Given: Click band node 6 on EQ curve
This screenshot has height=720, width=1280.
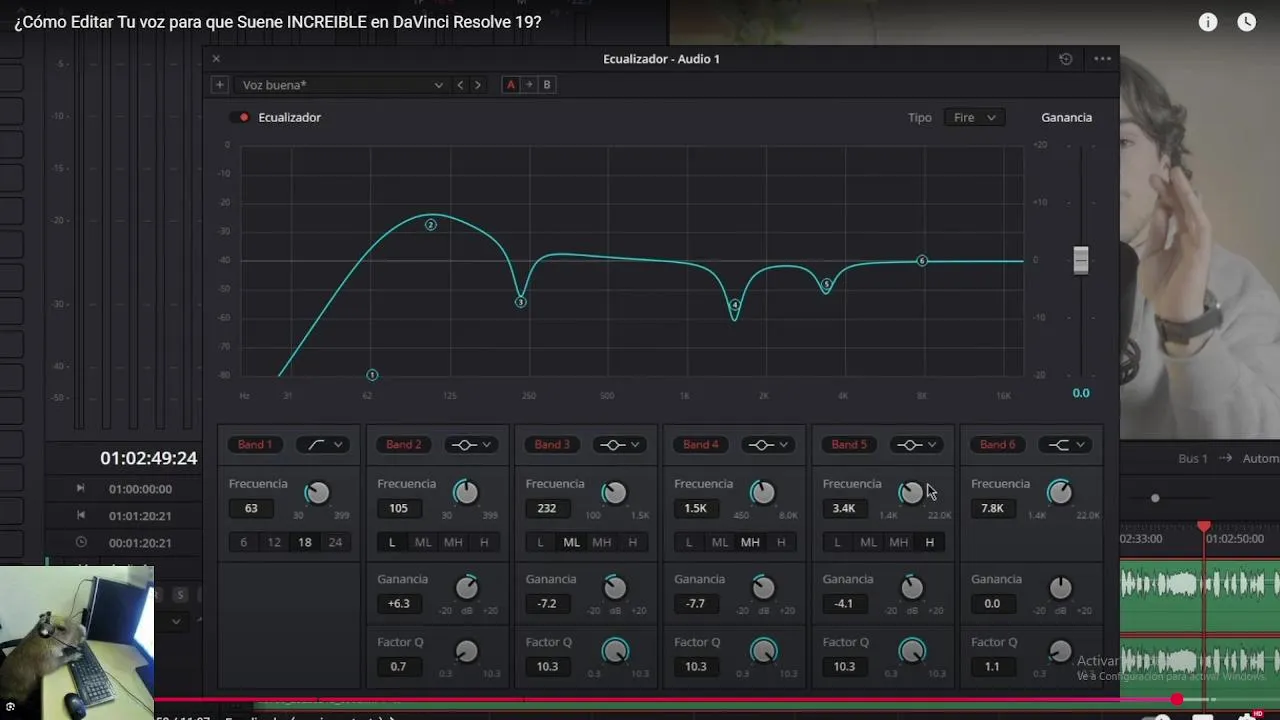Looking at the screenshot, I should (922, 261).
